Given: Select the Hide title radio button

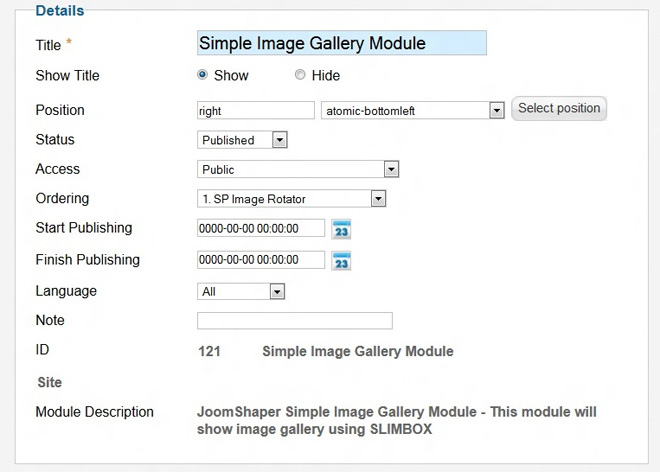Looking at the screenshot, I should tap(300, 75).
